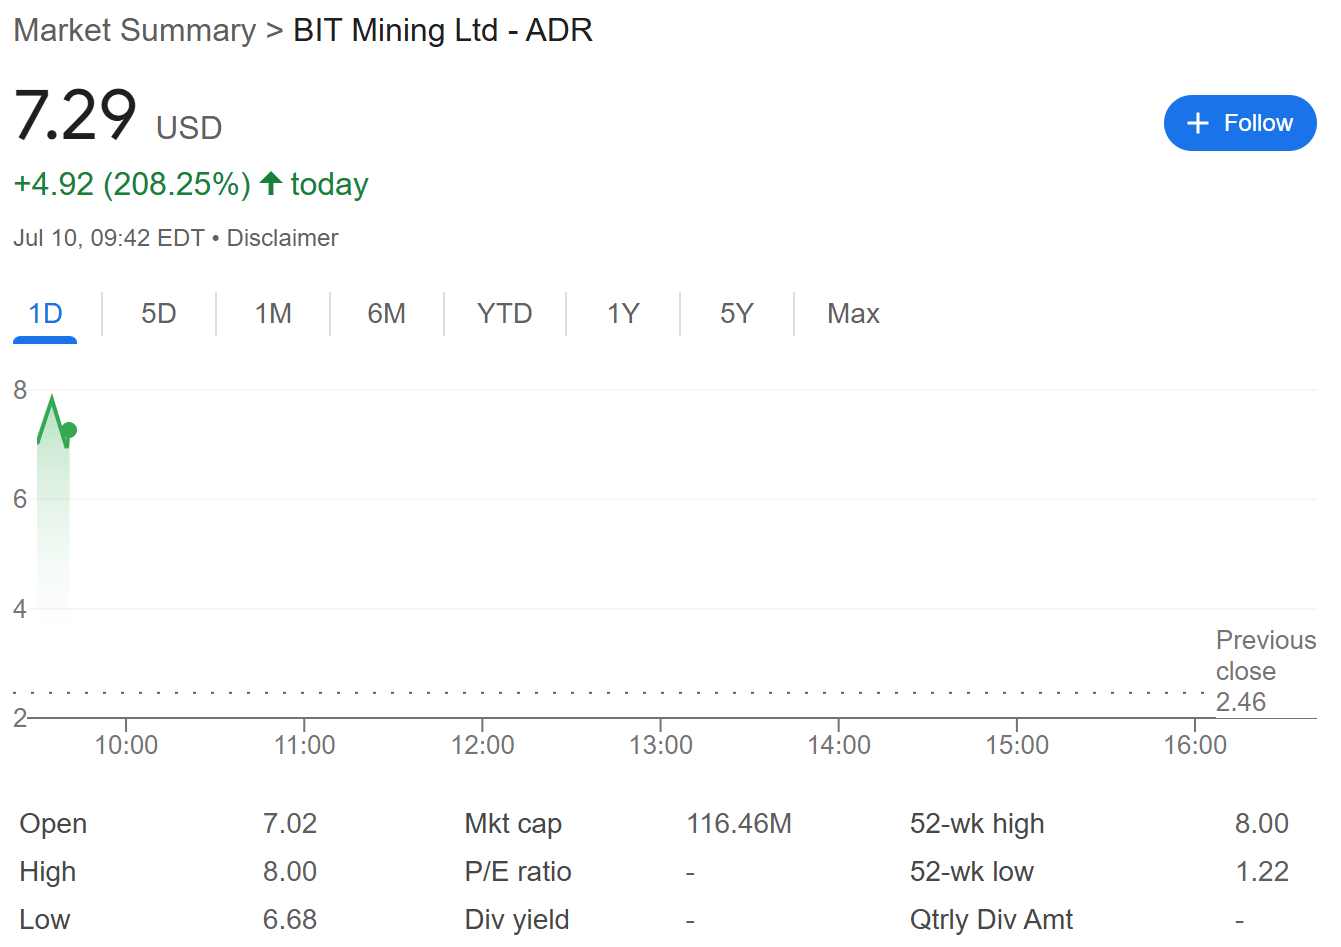
Task: Open the Disclaimer link
Action: coord(282,238)
